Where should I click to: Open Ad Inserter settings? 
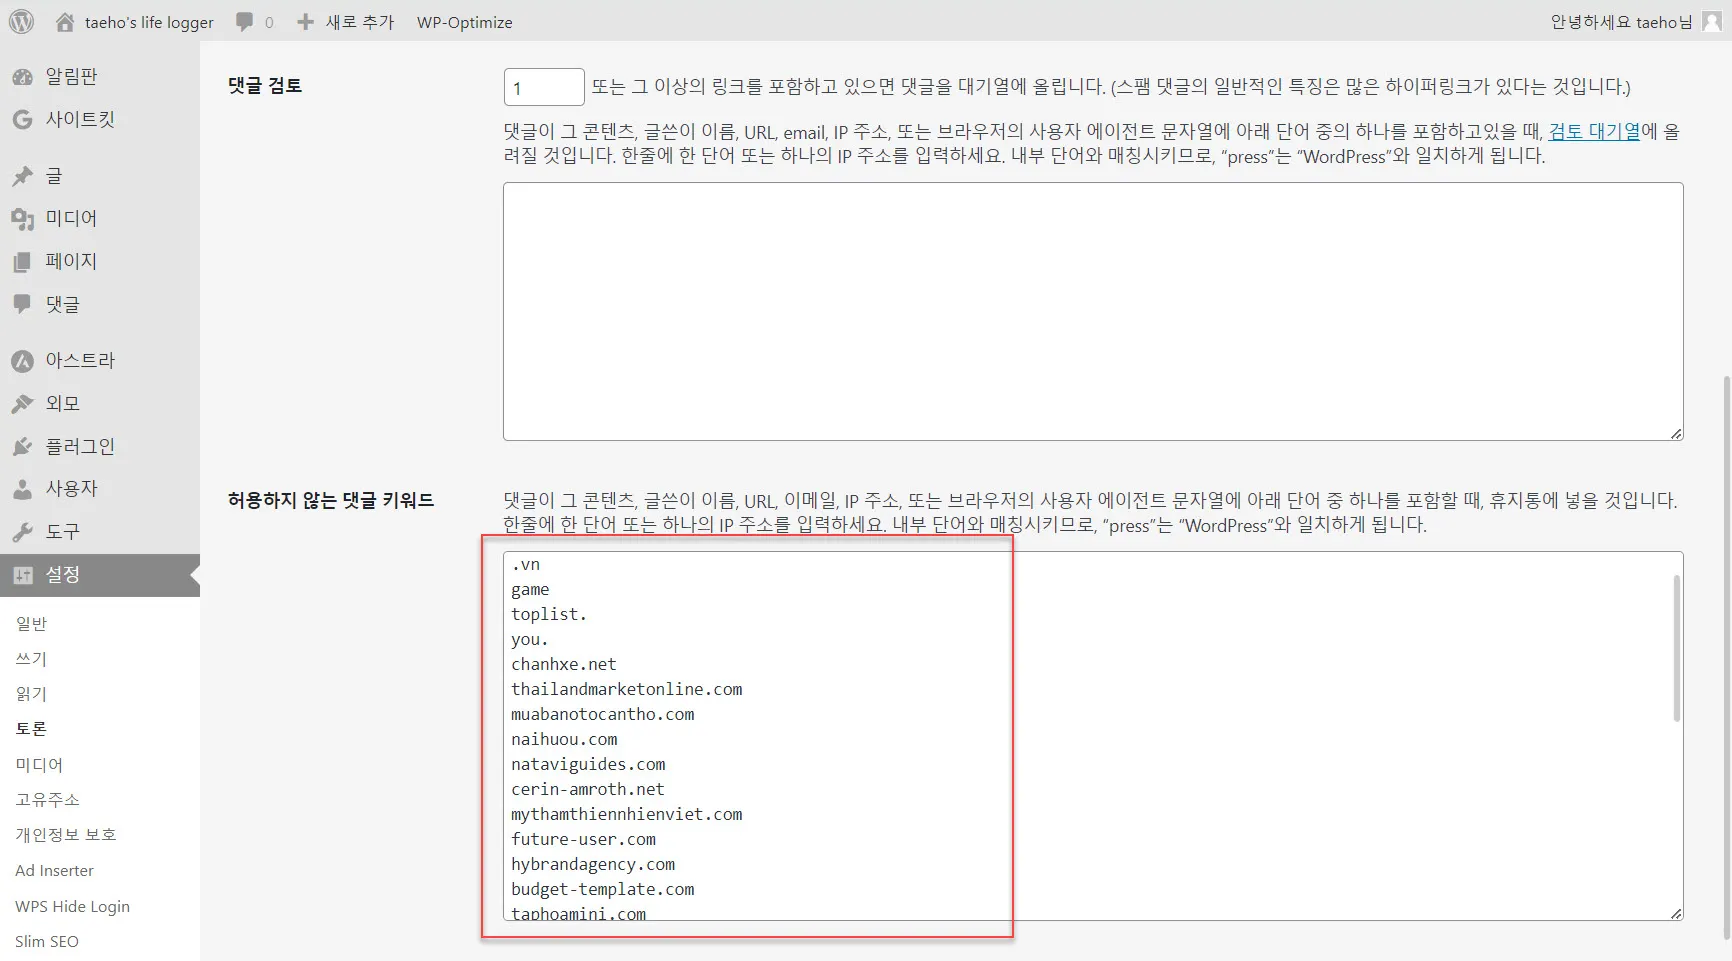pyautogui.click(x=54, y=871)
